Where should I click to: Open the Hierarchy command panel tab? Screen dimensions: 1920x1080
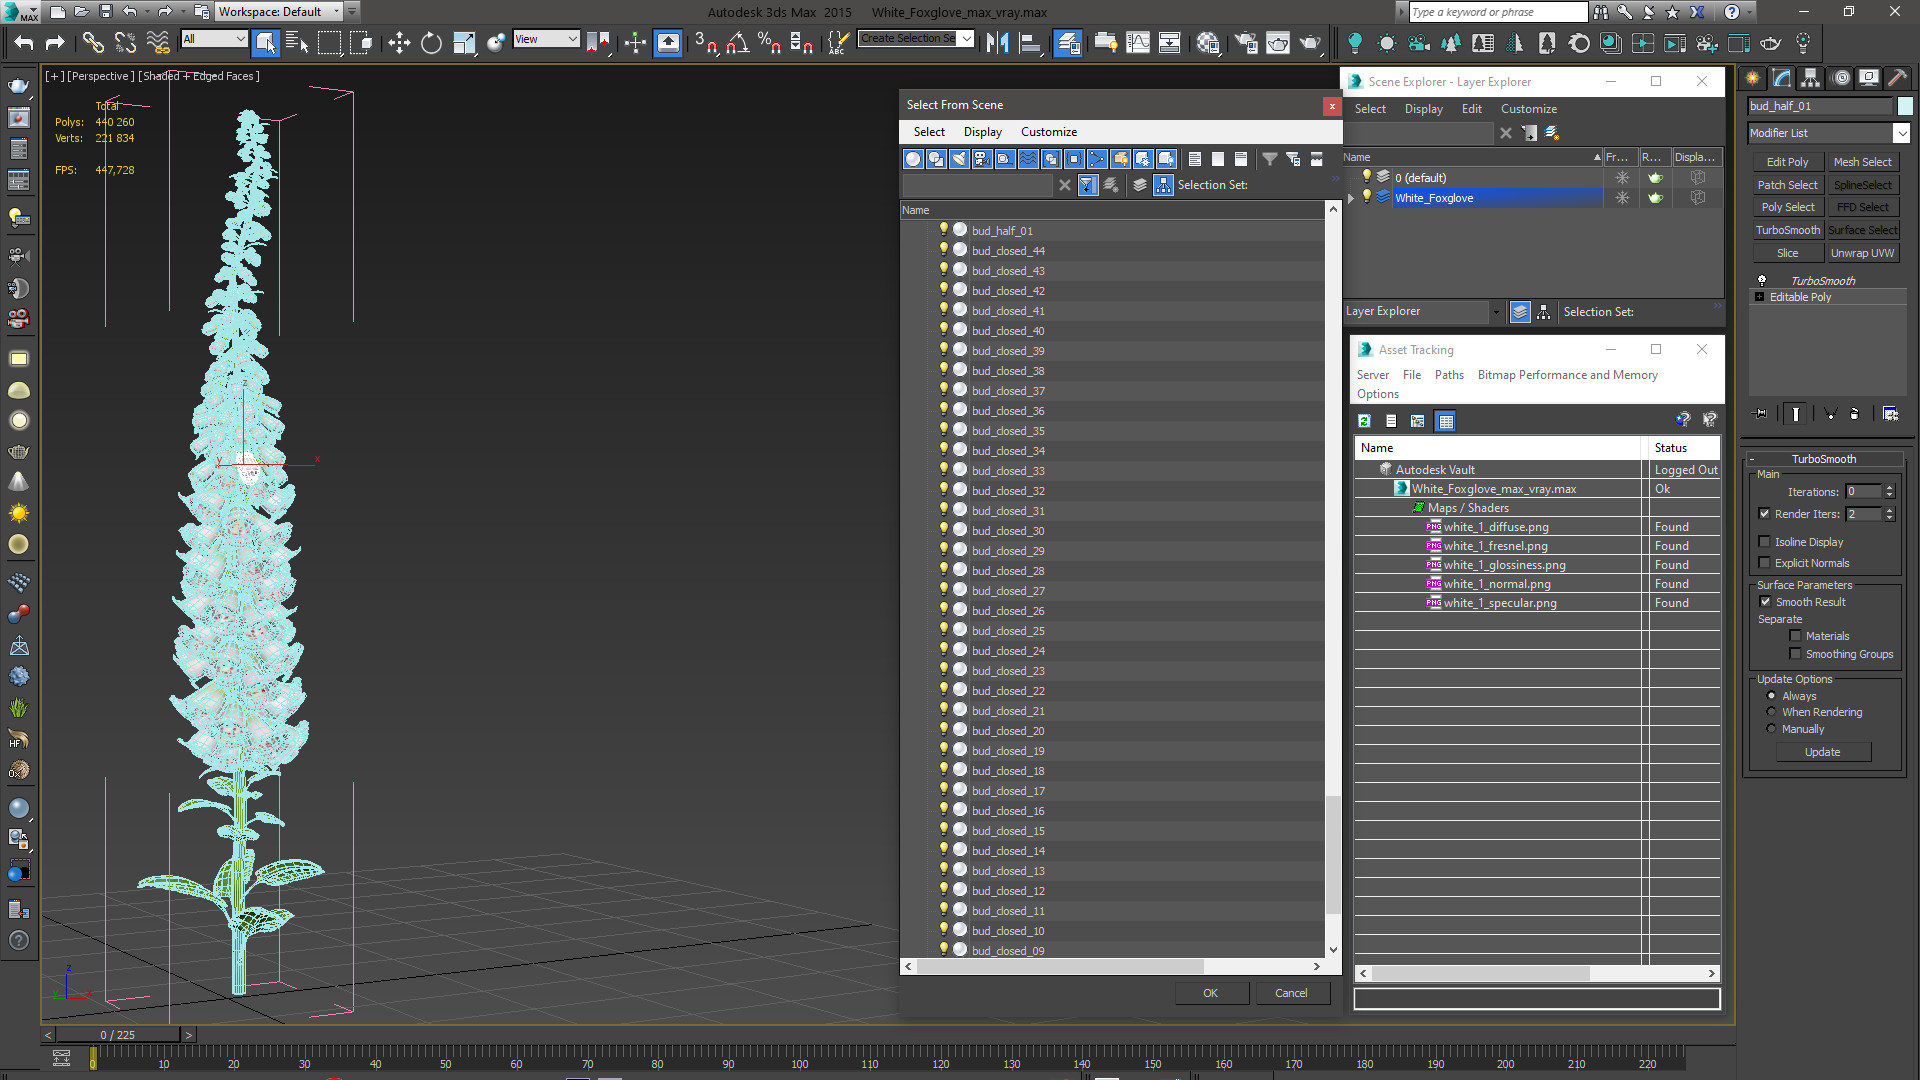pos(1810,78)
